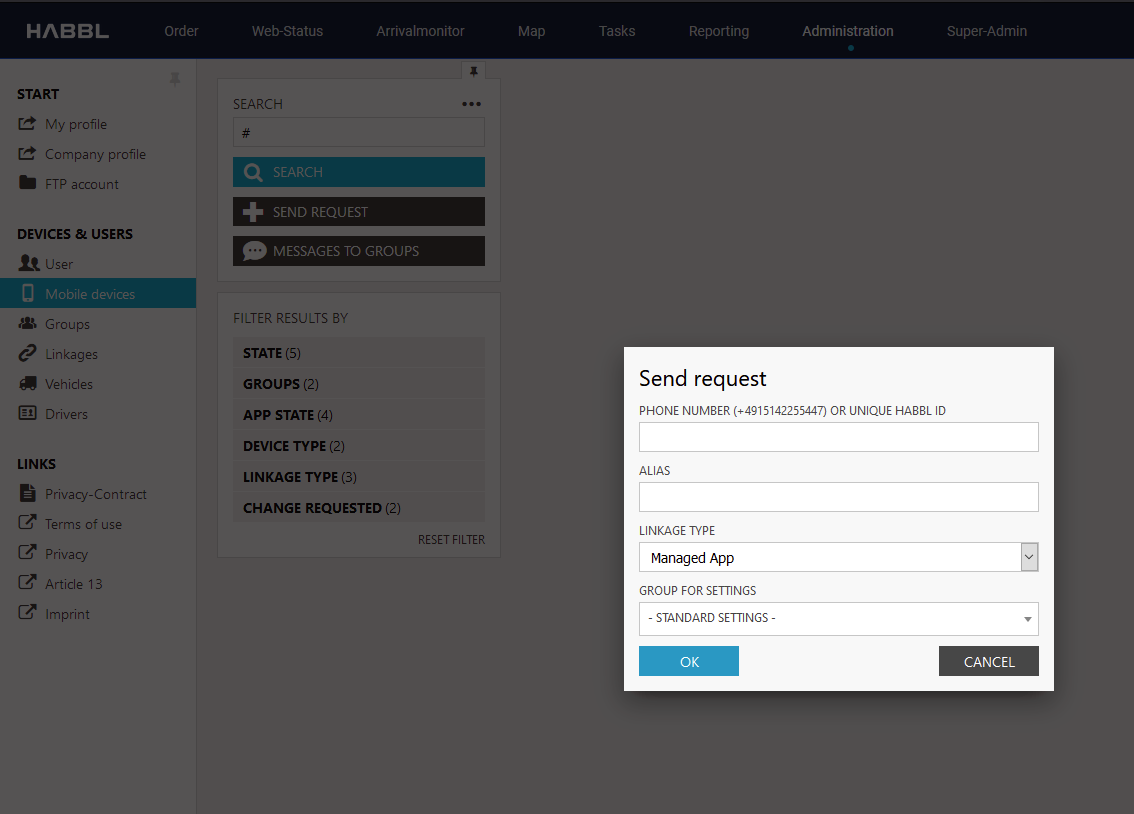
Task: Click the pin icon above search panel
Action: (474, 70)
